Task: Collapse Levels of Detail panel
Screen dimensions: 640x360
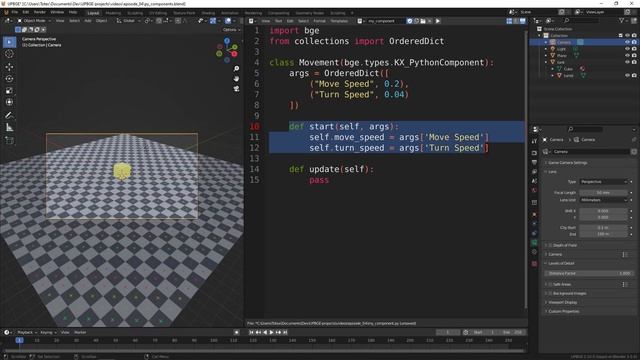Action: point(561,263)
